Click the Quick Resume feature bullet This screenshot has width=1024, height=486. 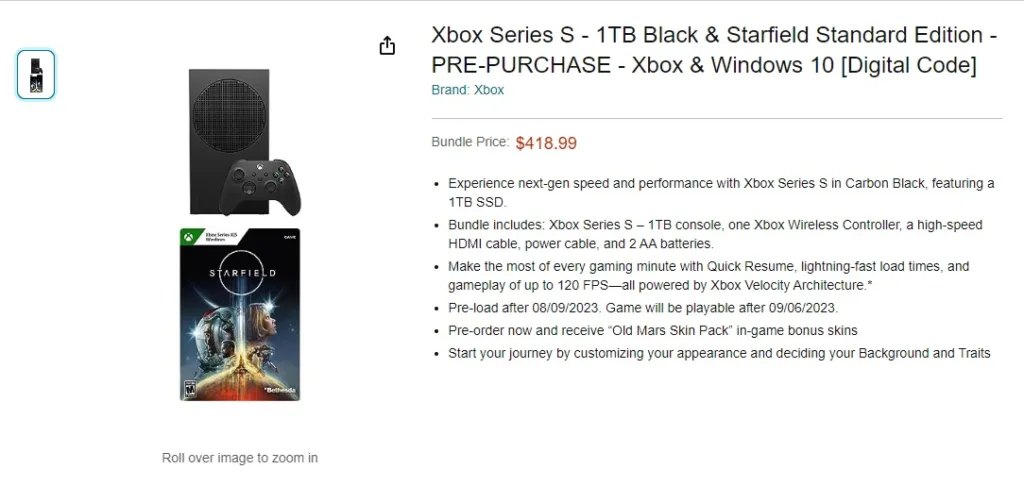pos(708,276)
